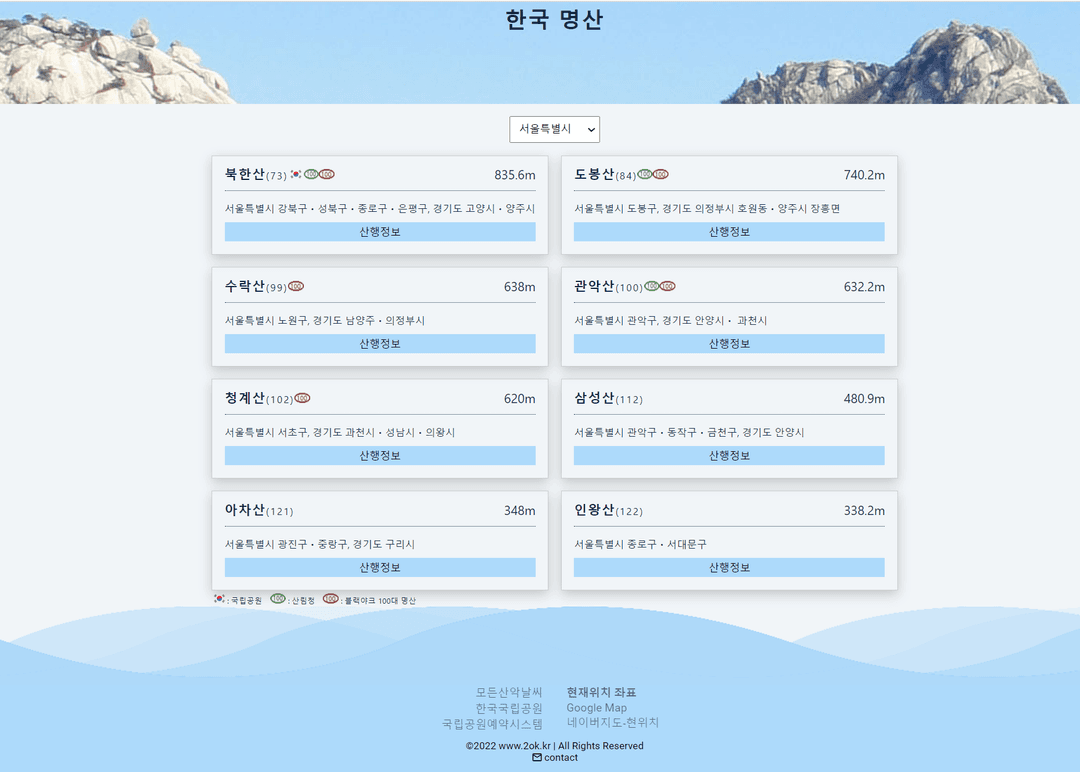View 산행정보 for 아차산
The image size is (1080, 772).
380,568
